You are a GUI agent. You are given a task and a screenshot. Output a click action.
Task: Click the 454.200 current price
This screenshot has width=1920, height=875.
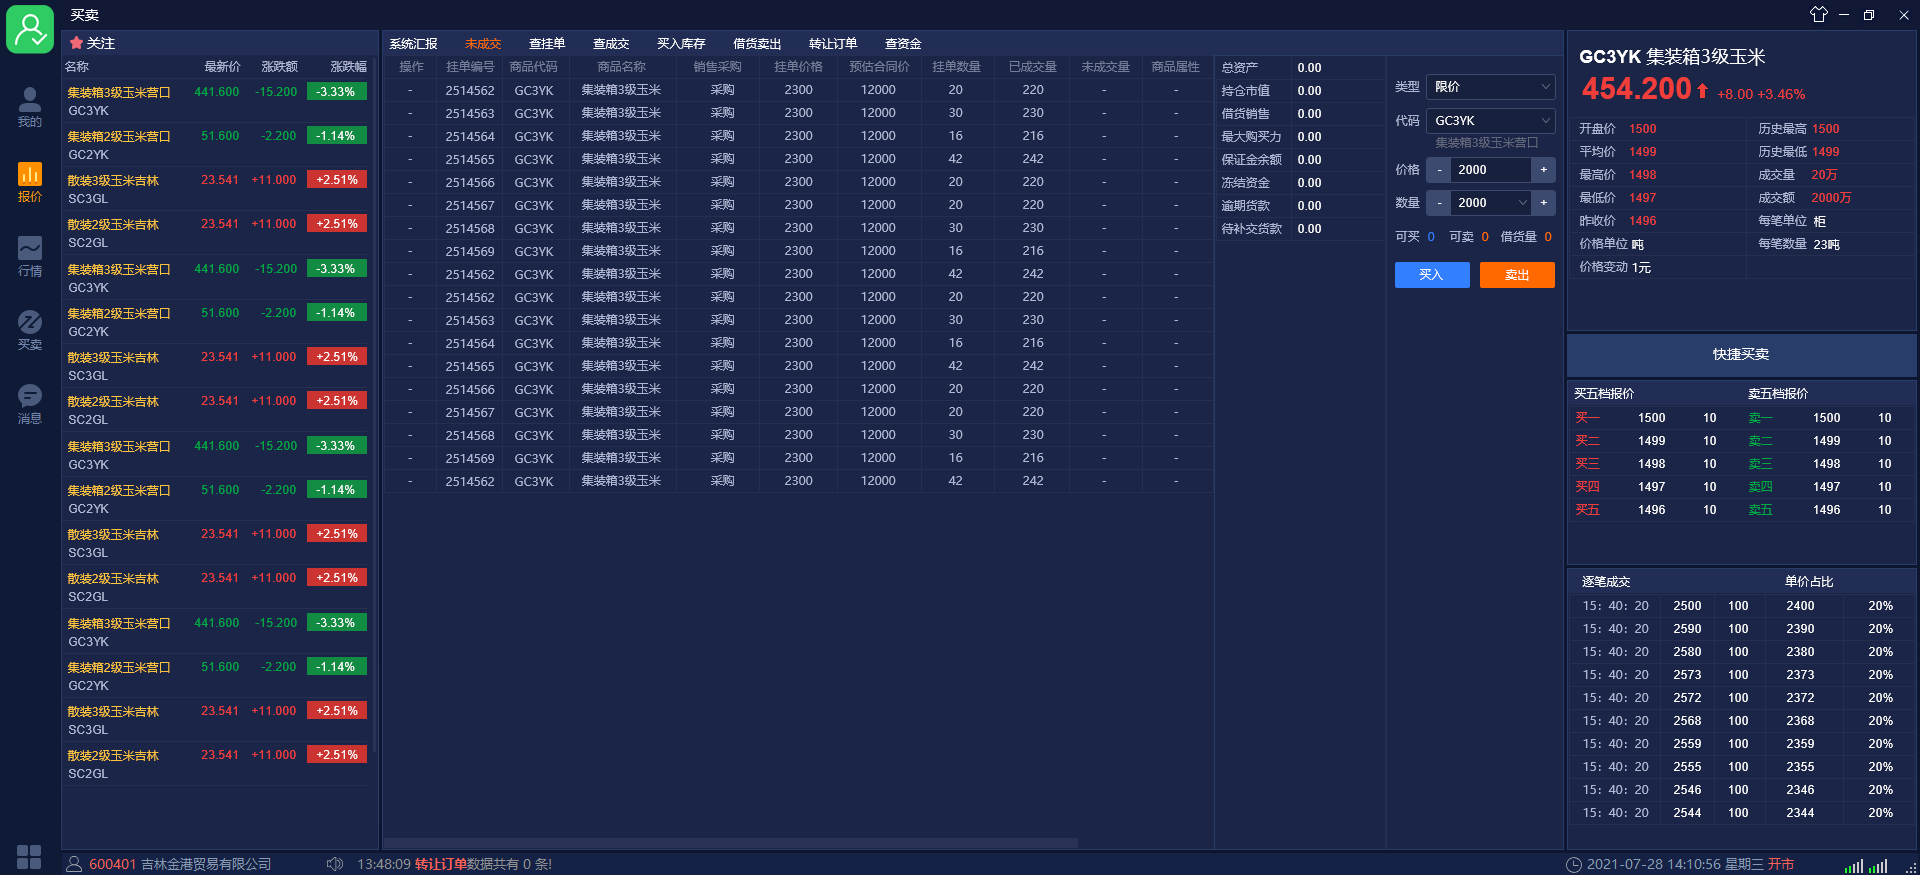click(x=1636, y=89)
